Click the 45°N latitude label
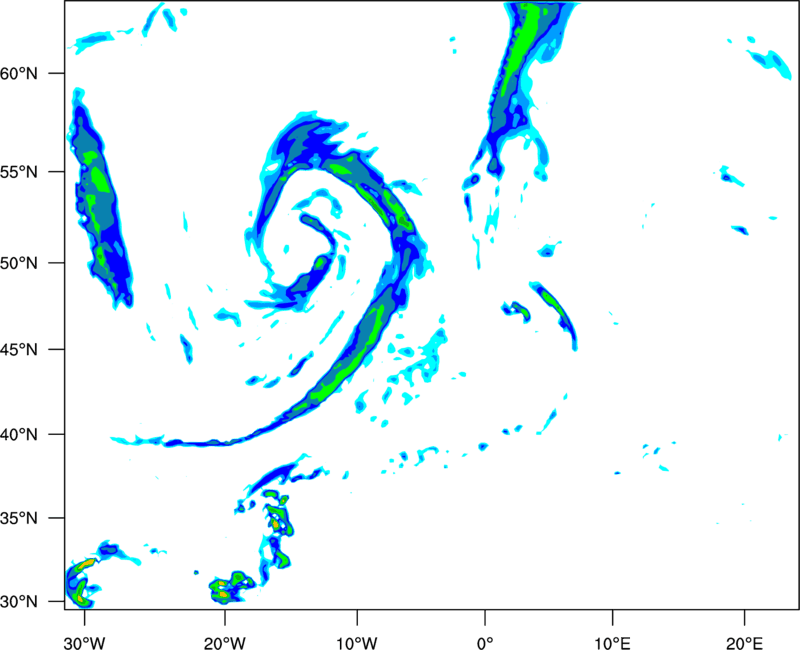Viewport: 800px width, 650px height. 19,349
